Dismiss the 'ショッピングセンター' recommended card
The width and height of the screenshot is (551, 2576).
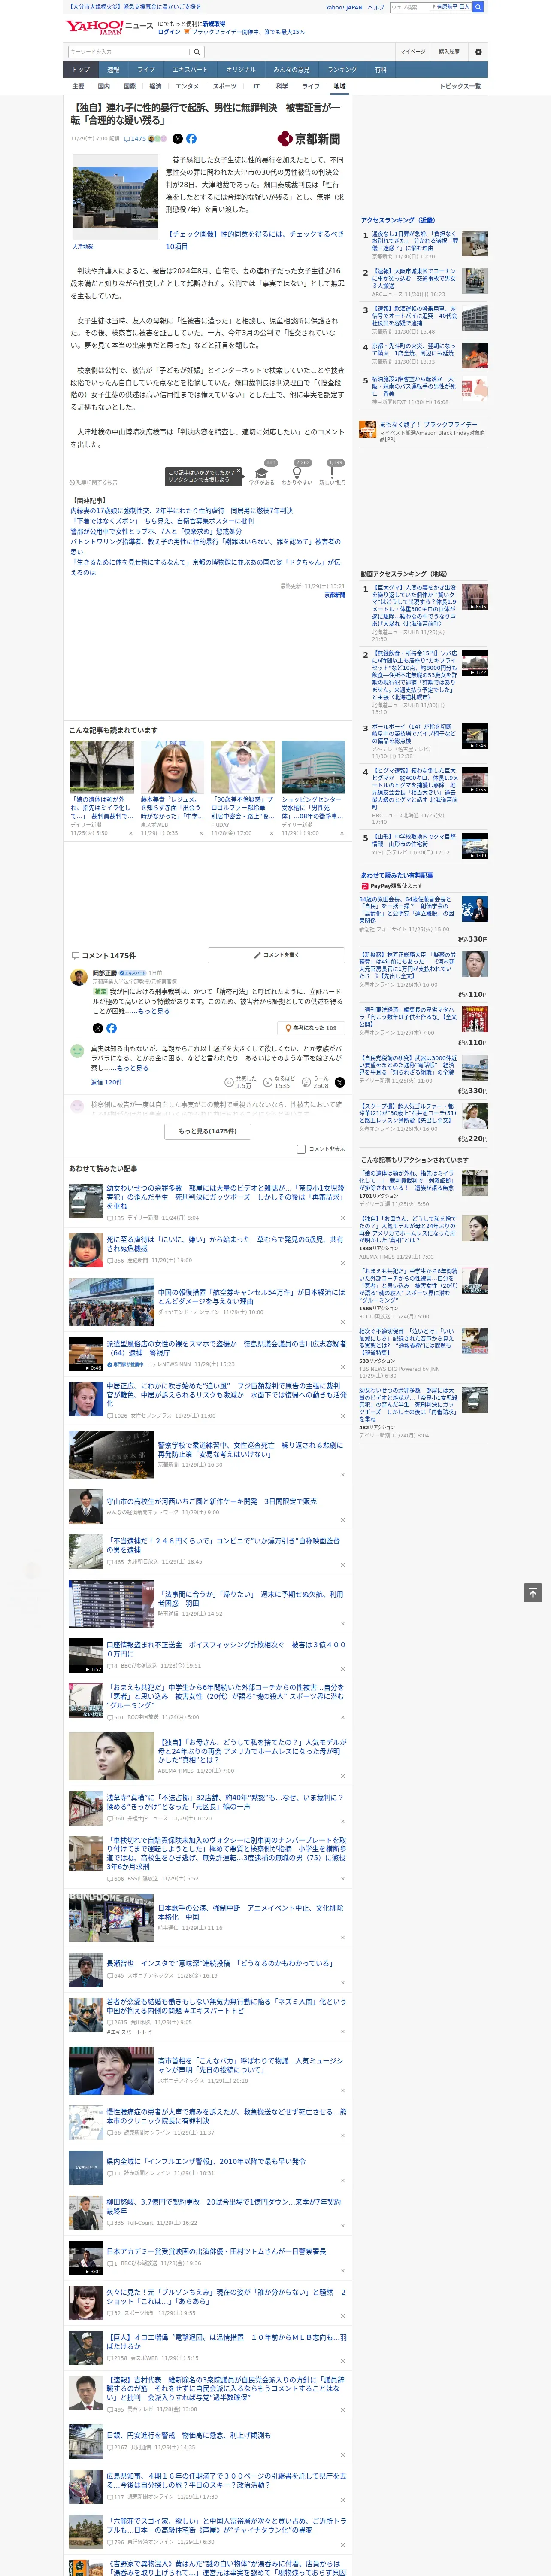pyautogui.click(x=342, y=833)
